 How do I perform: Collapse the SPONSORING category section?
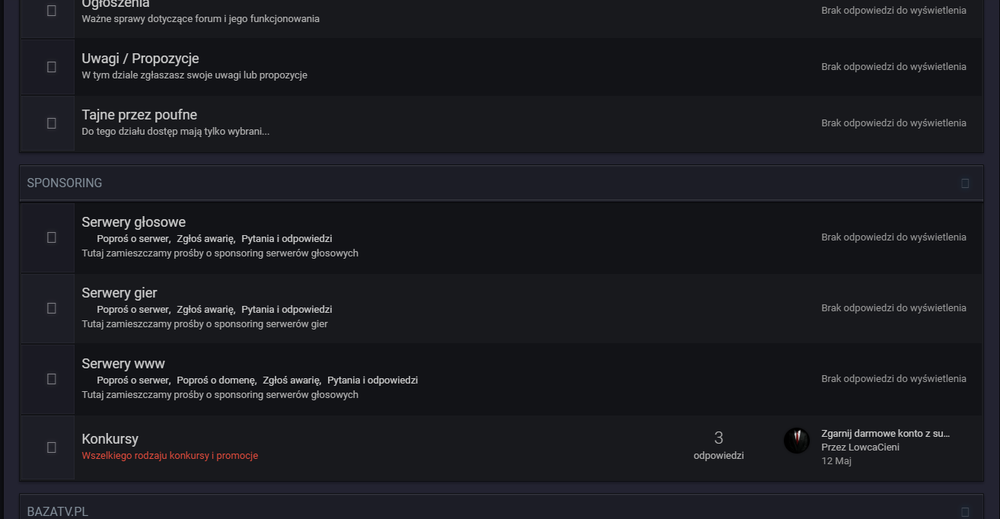(x=965, y=184)
